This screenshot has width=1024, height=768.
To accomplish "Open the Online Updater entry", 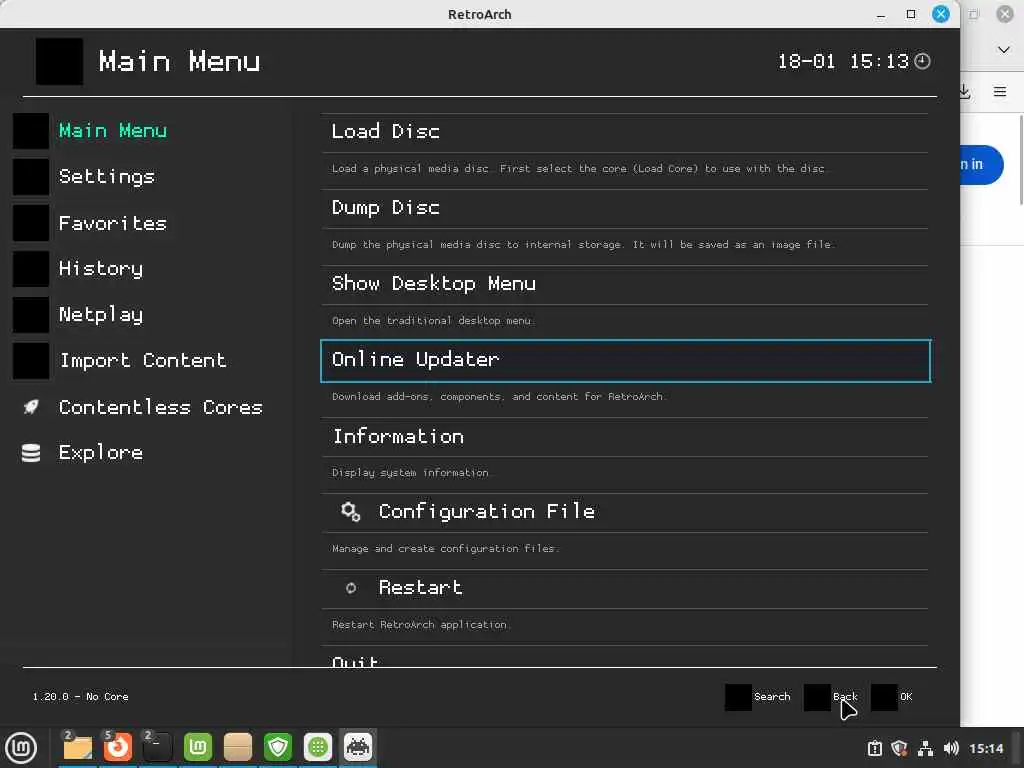I will click(x=625, y=360).
